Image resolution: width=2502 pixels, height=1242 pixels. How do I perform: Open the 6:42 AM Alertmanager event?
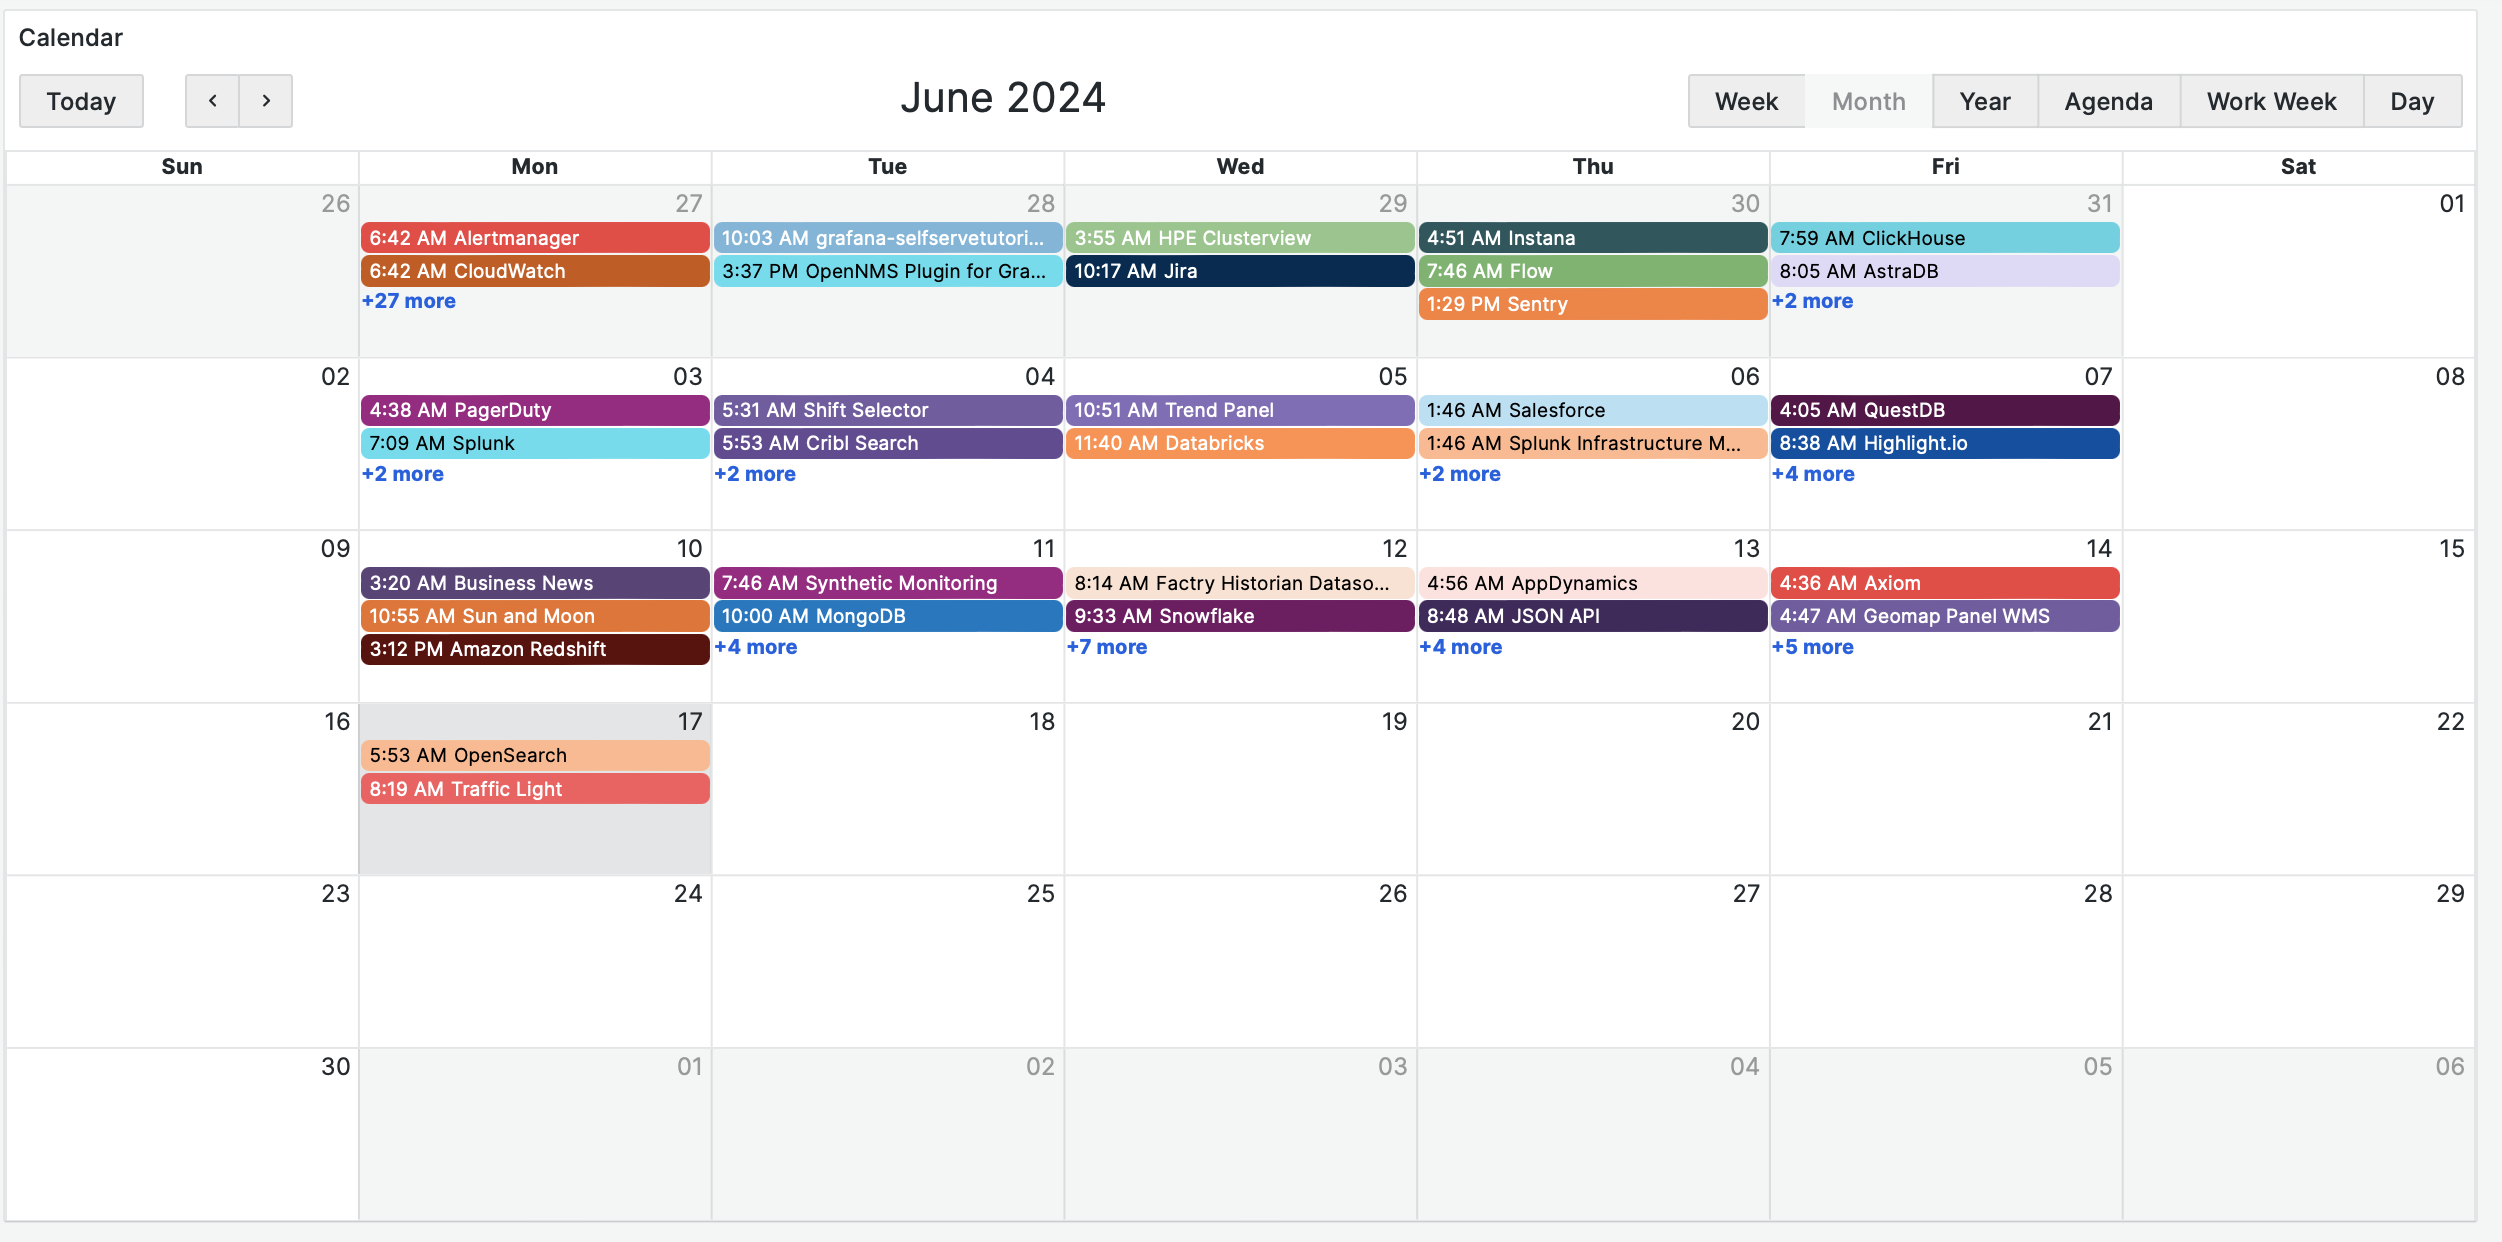(x=534, y=238)
